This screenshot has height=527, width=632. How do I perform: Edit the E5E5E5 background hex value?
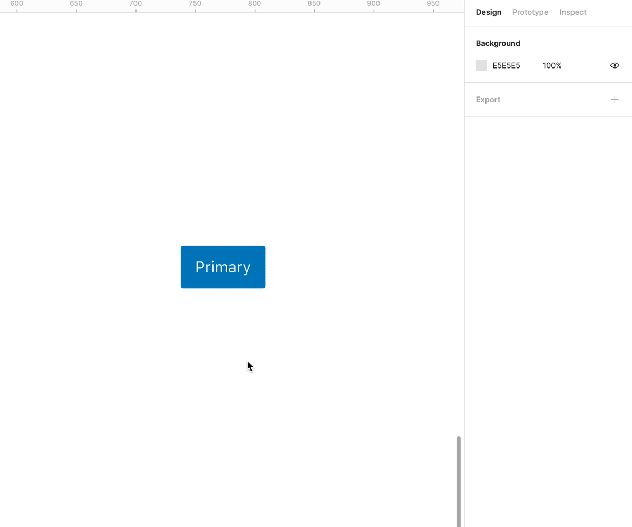click(x=506, y=65)
